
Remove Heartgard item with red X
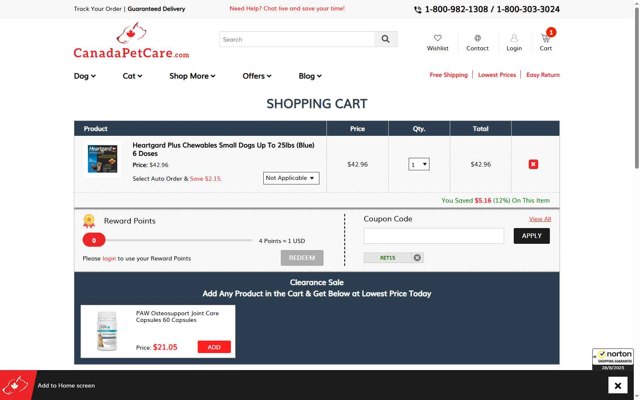533,164
